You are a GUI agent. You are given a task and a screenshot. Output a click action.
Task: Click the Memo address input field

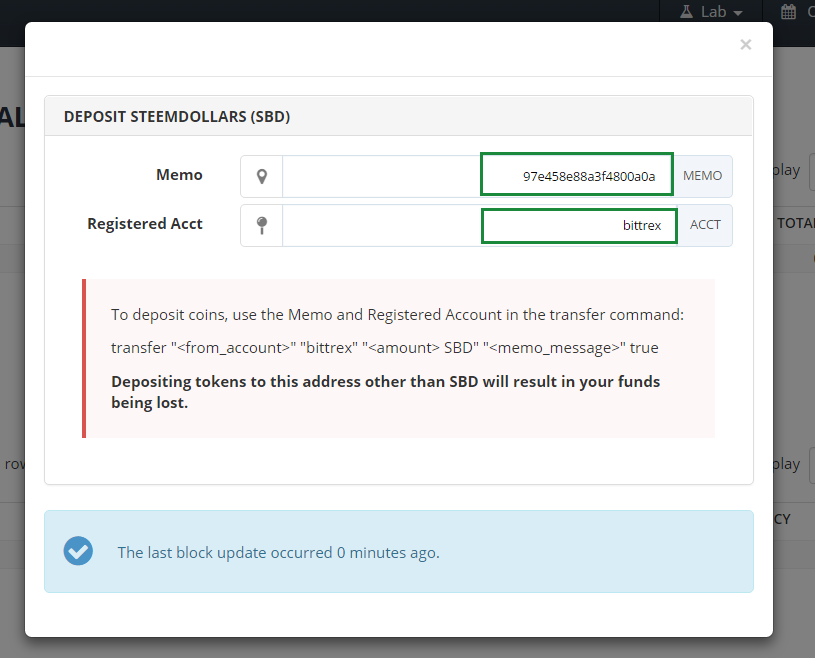click(x=478, y=176)
